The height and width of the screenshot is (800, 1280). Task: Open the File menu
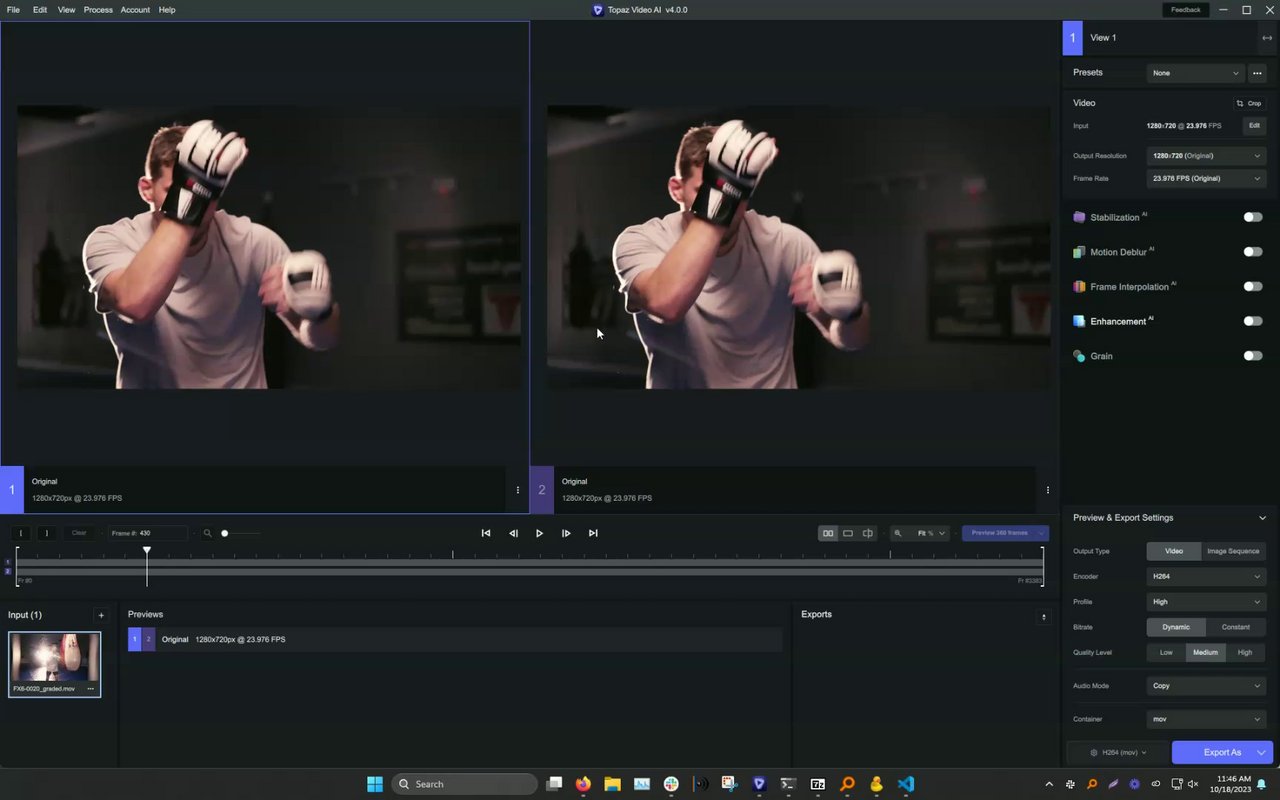[13, 10]
